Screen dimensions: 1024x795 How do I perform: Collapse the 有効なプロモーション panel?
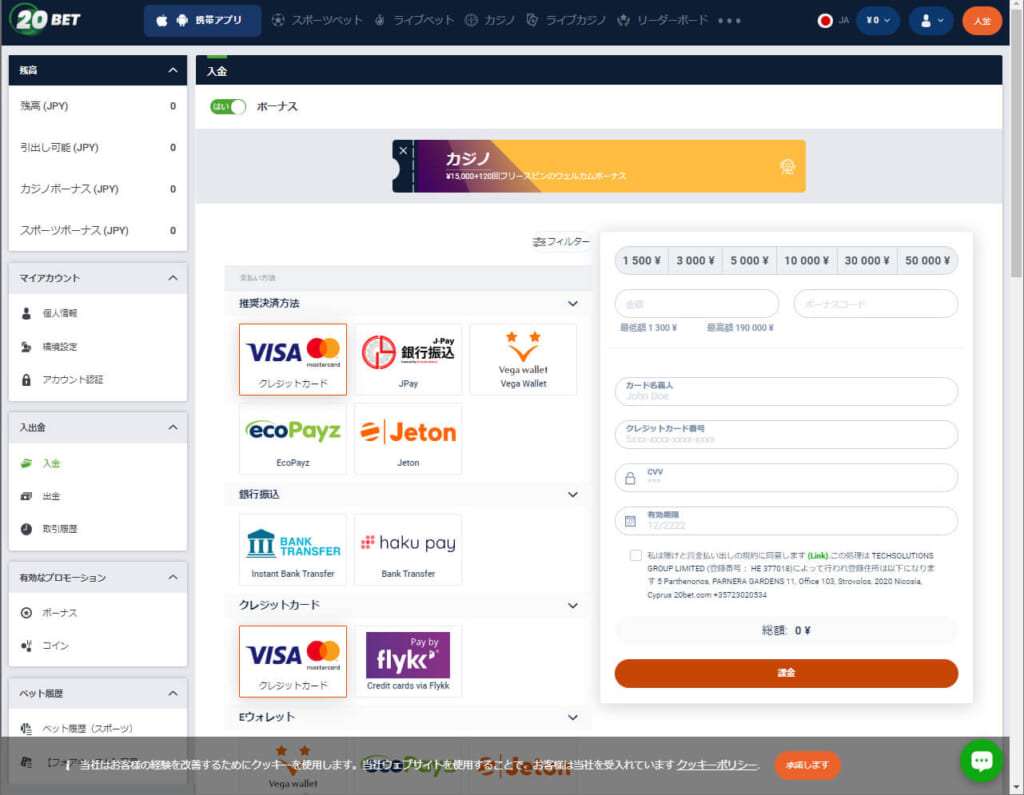pos(172,577)
